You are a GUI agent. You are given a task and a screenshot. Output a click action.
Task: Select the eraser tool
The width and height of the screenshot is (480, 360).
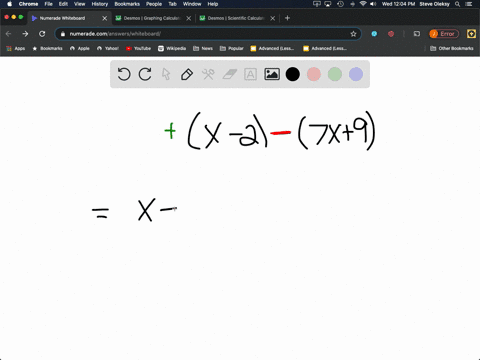tap(229, 74)
